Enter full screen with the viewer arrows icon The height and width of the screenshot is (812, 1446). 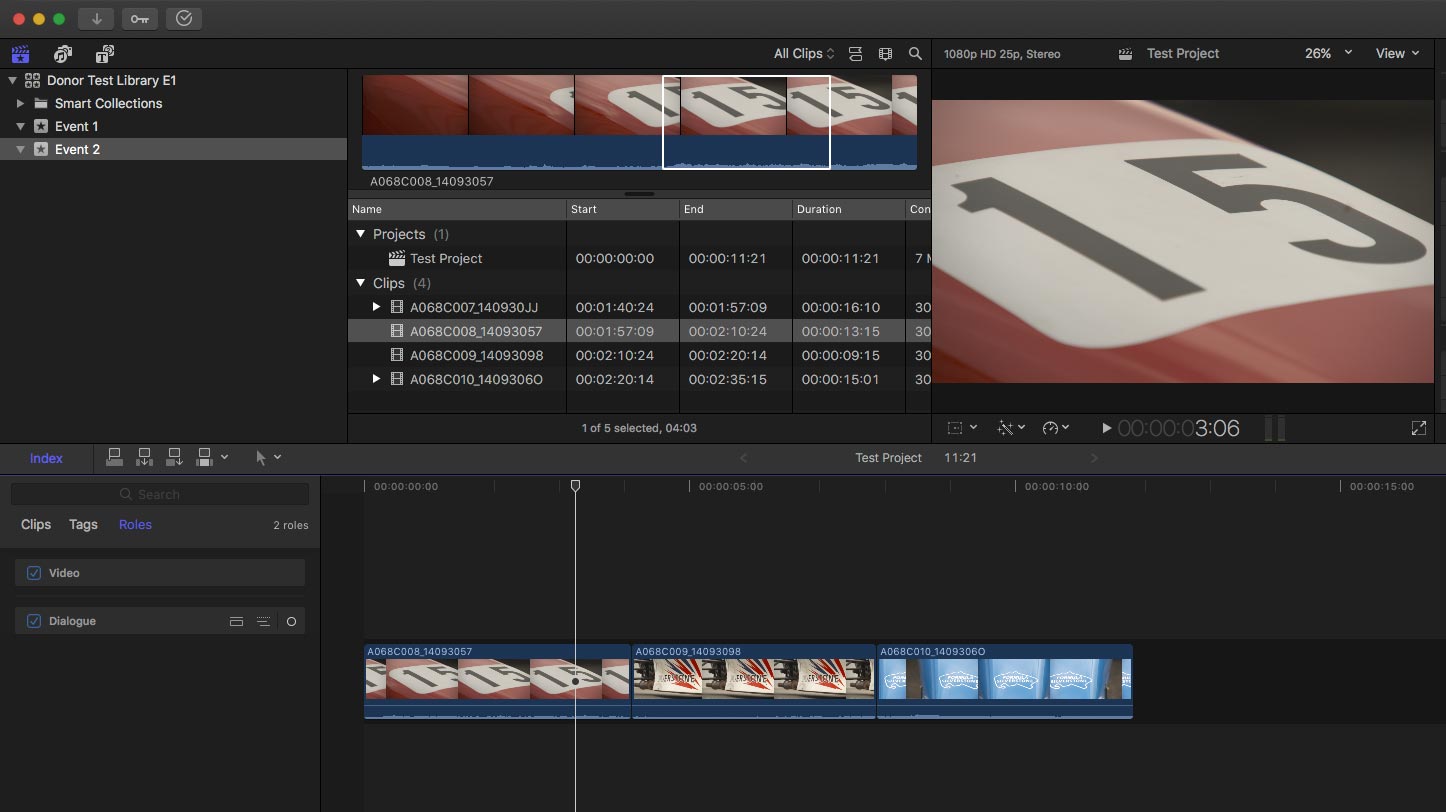[x=1418, y=428]
